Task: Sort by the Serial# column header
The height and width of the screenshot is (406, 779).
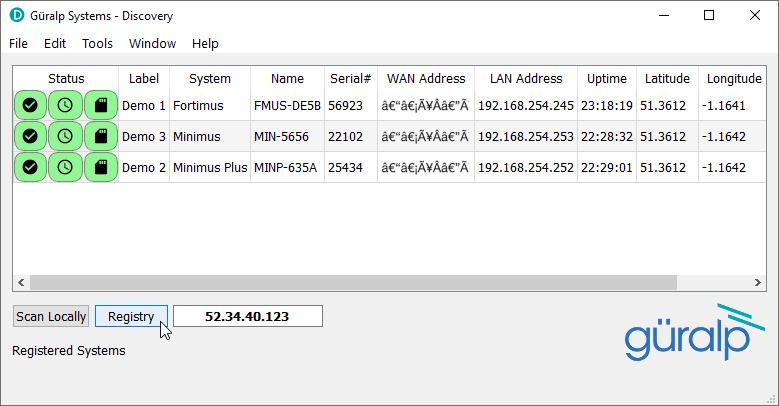Action: (x=351, y=79)
